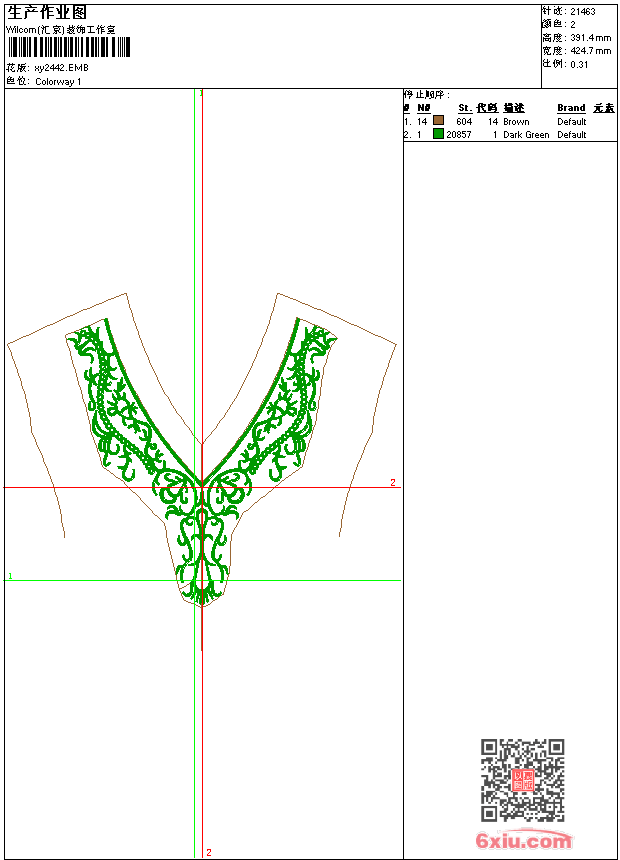
Task: Click stitch count '20857' in Dark Green row
Action: [459, 135]
